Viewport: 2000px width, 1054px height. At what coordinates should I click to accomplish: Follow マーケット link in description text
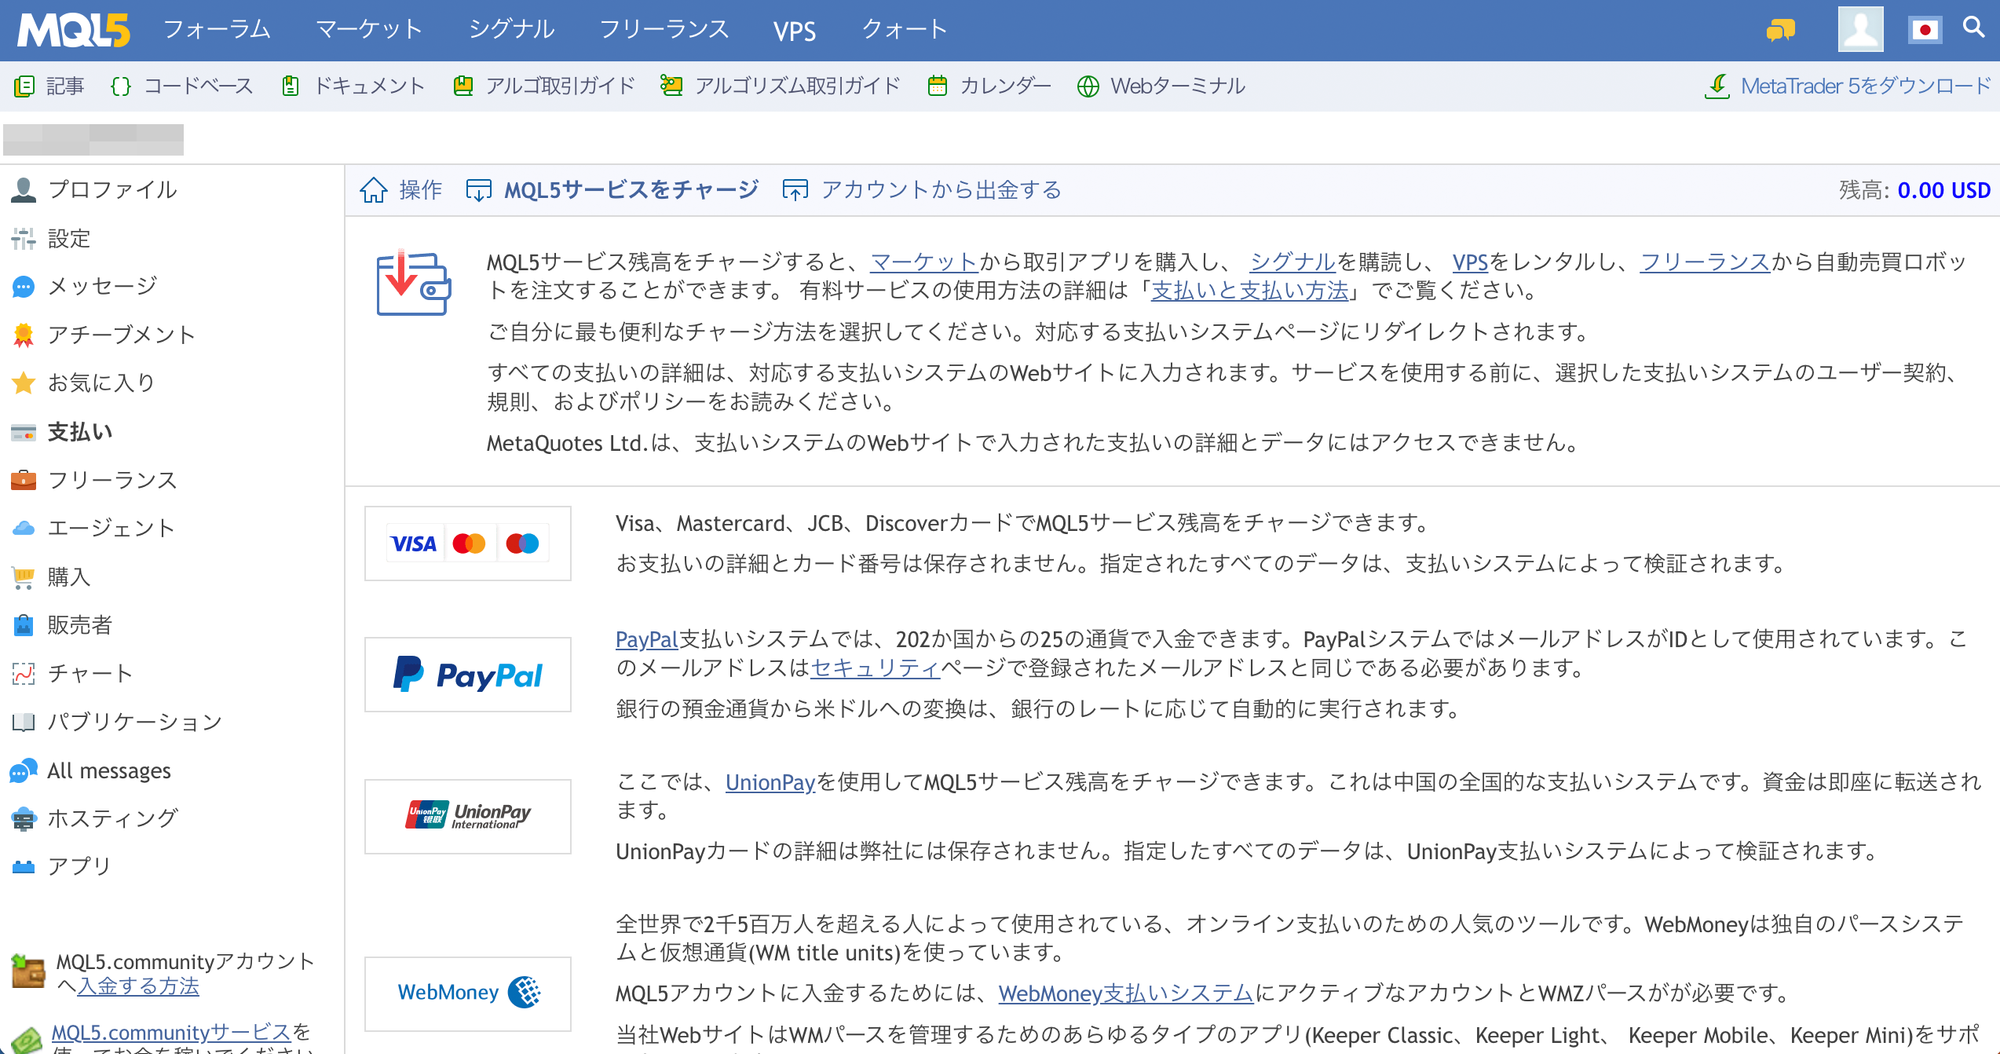tap(924, 262)
